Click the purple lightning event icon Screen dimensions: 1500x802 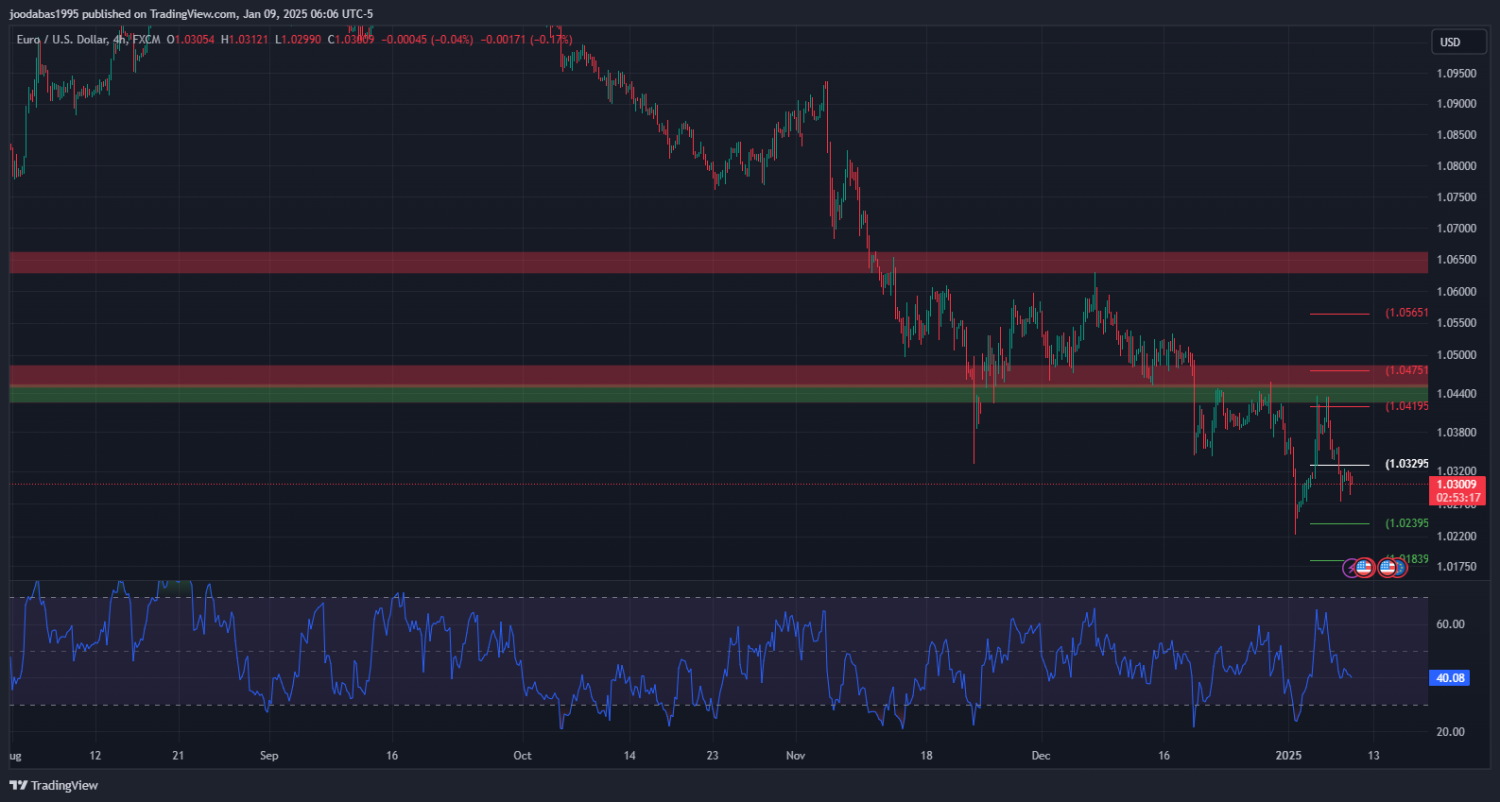point(1351,567)
